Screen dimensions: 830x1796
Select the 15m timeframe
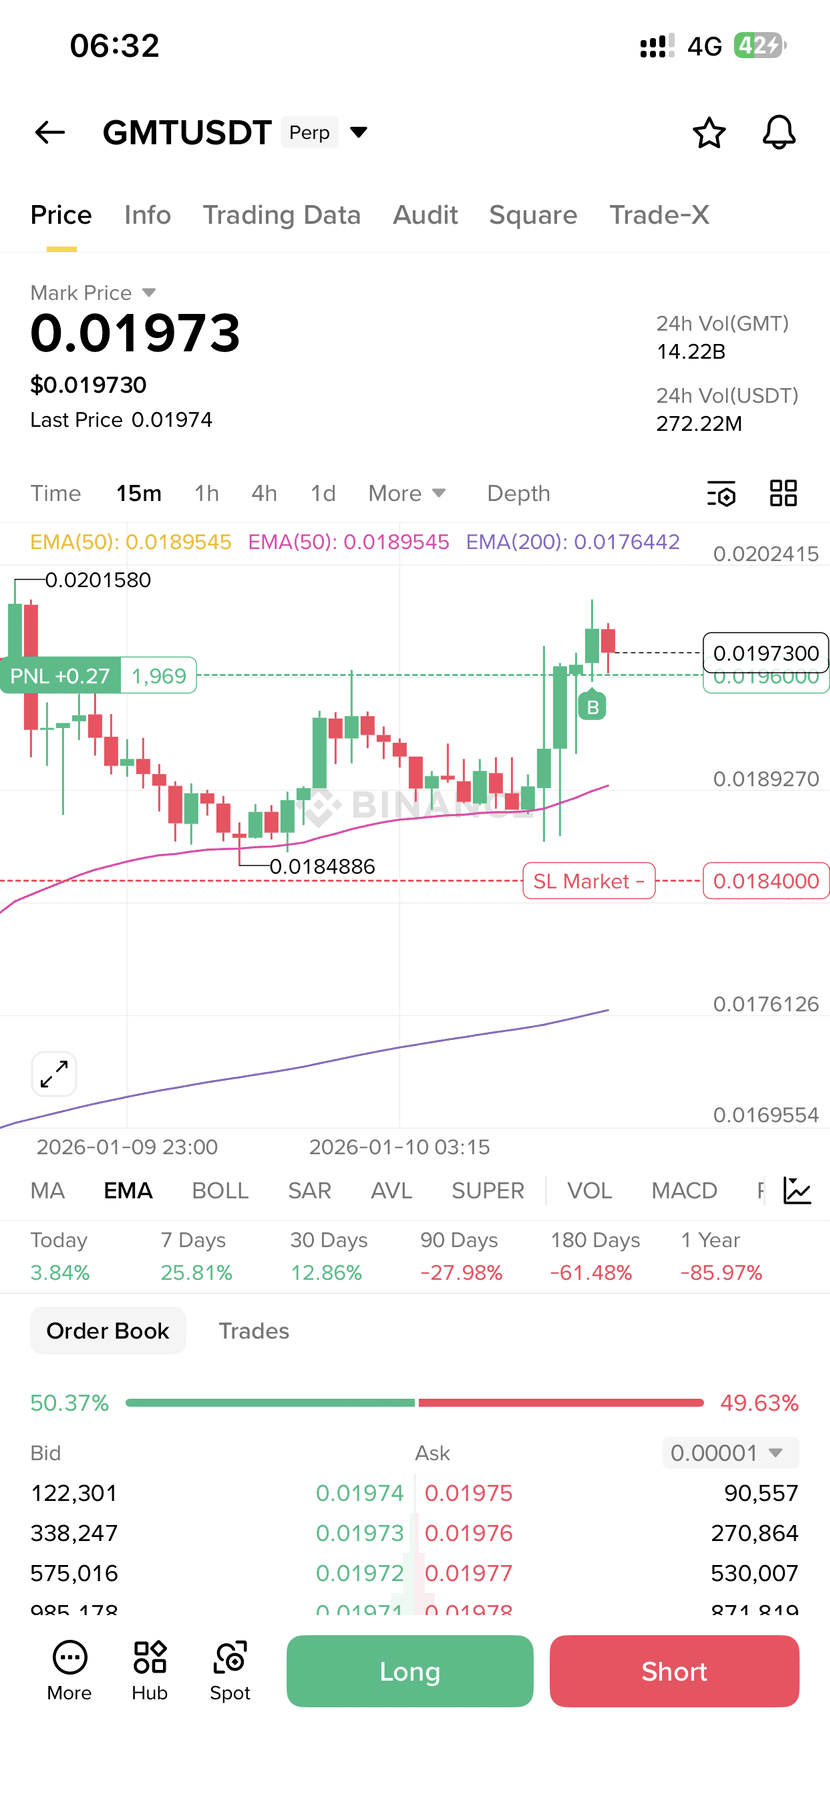pos(139,493)
